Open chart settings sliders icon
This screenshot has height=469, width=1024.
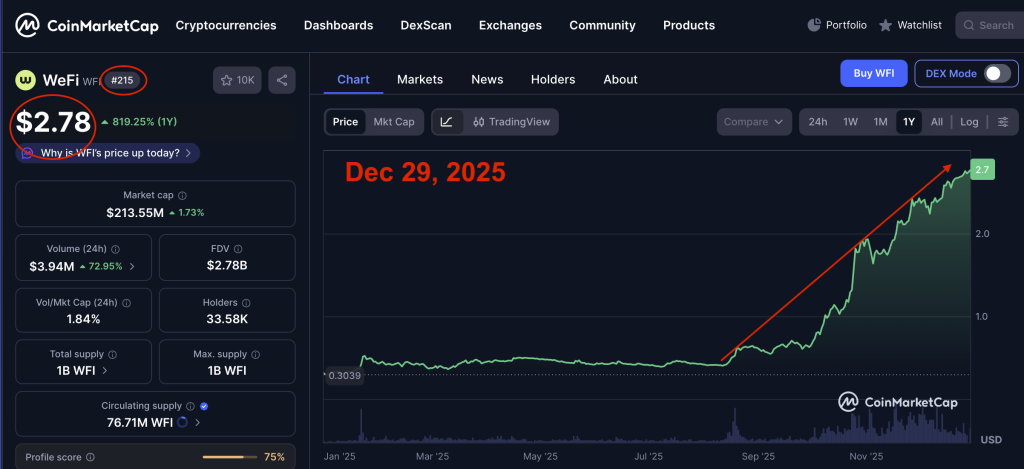click(x=1002, y=122)
